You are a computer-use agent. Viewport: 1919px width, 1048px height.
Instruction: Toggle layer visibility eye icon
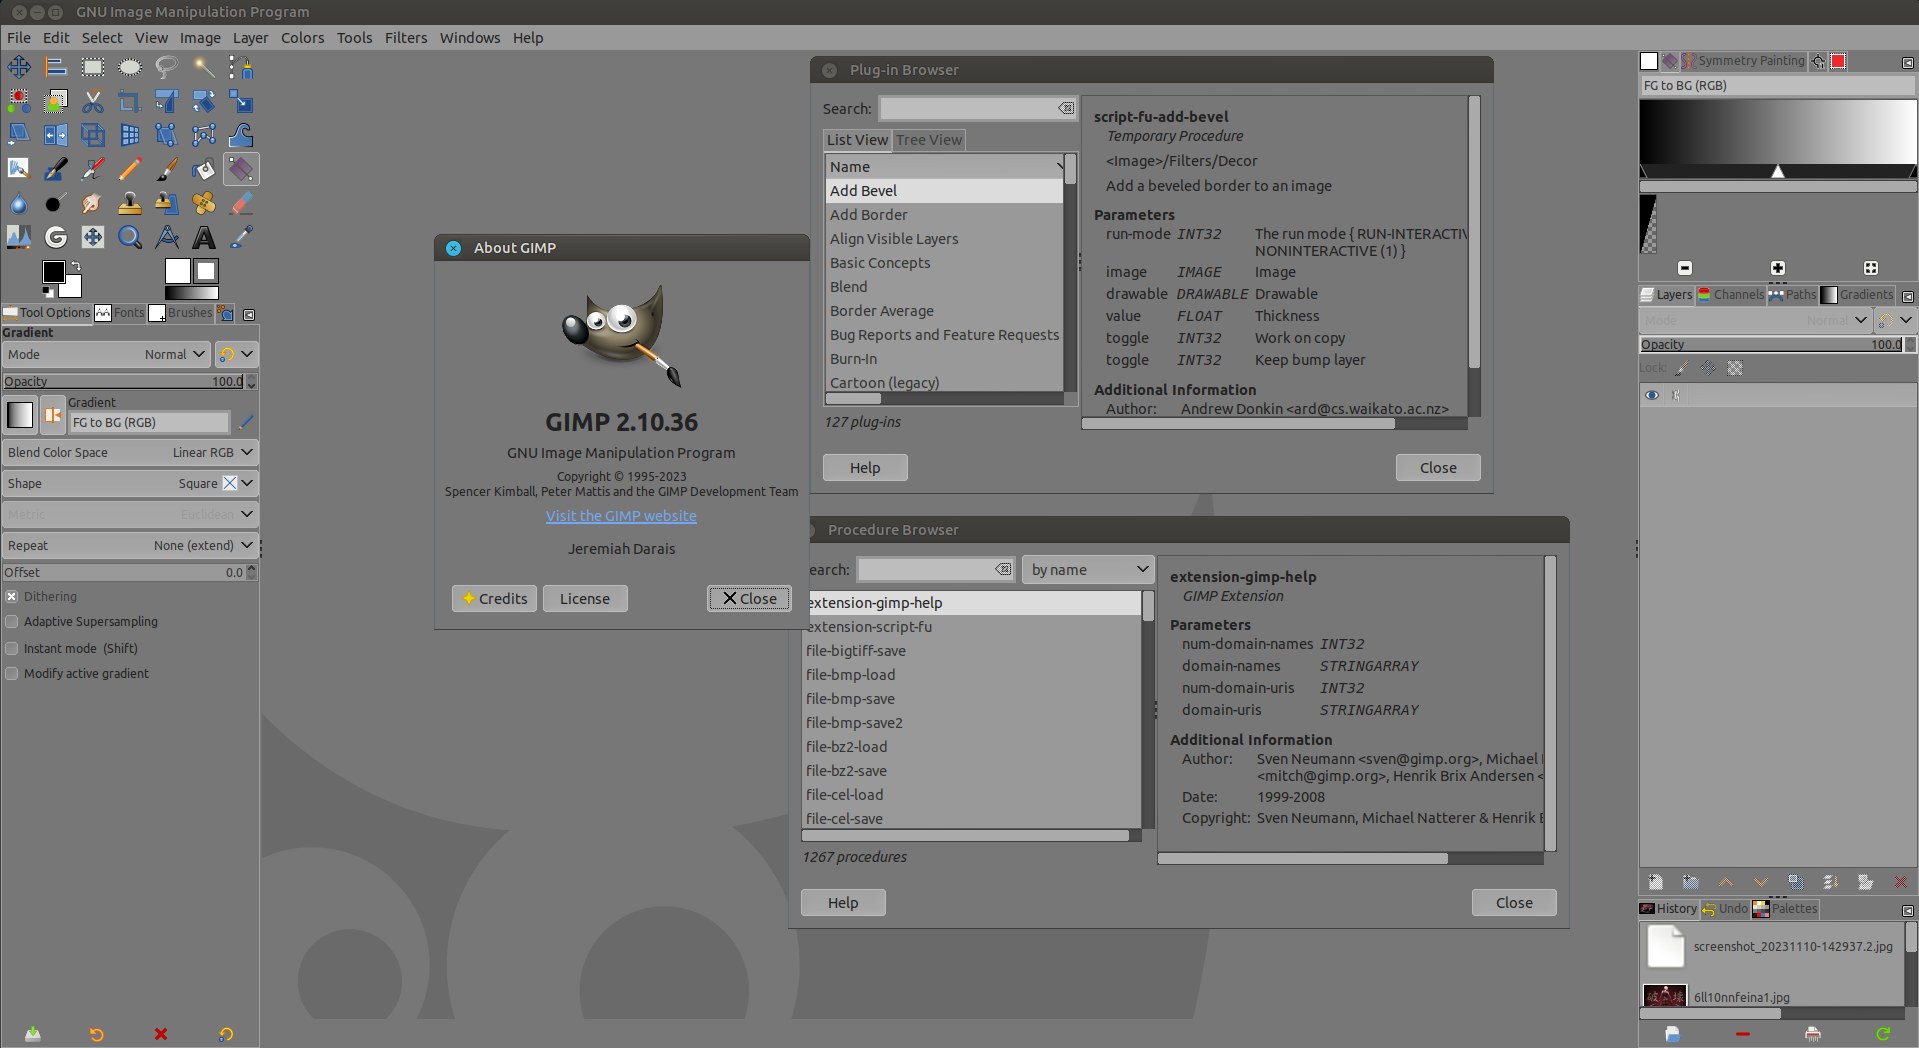1652,395
